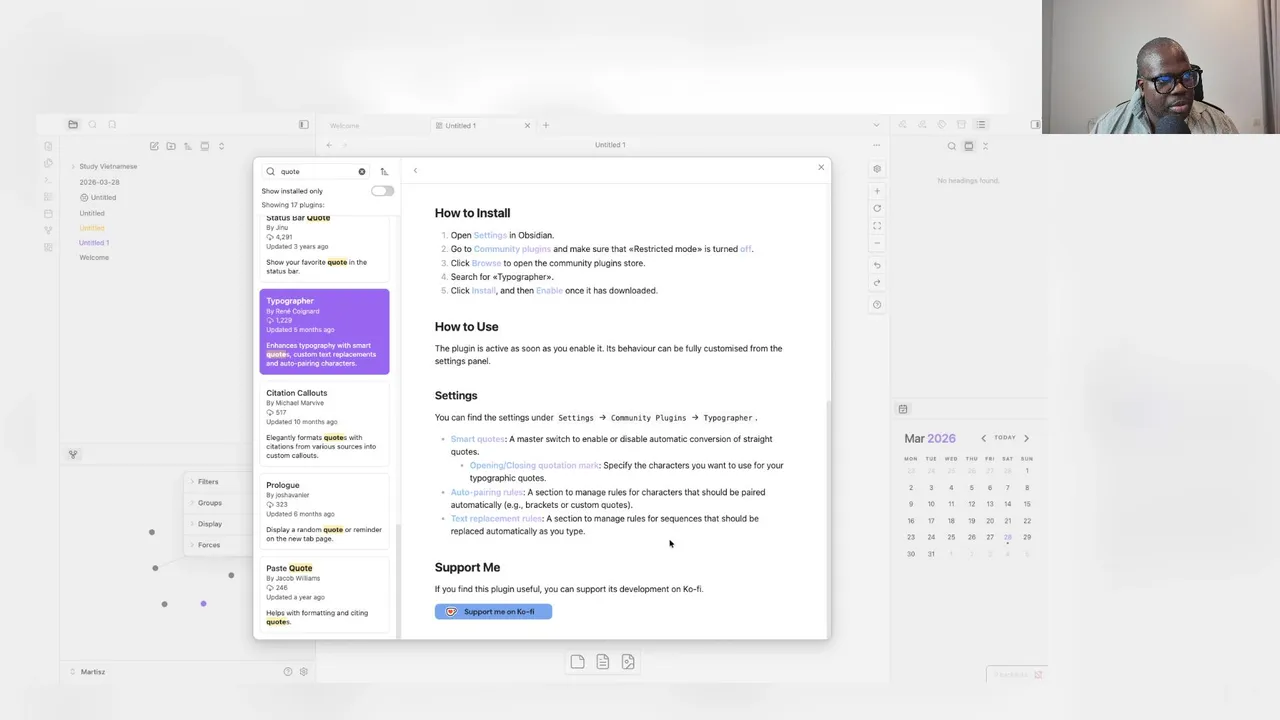
Task: Reset canvas zoom
Action: point(877,208)
